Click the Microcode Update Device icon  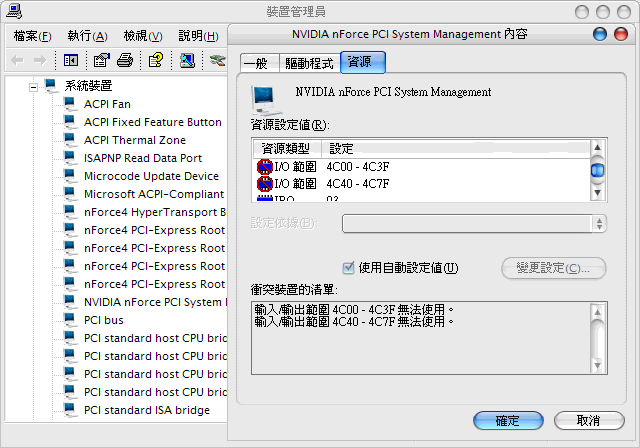(x=71, y=176)
